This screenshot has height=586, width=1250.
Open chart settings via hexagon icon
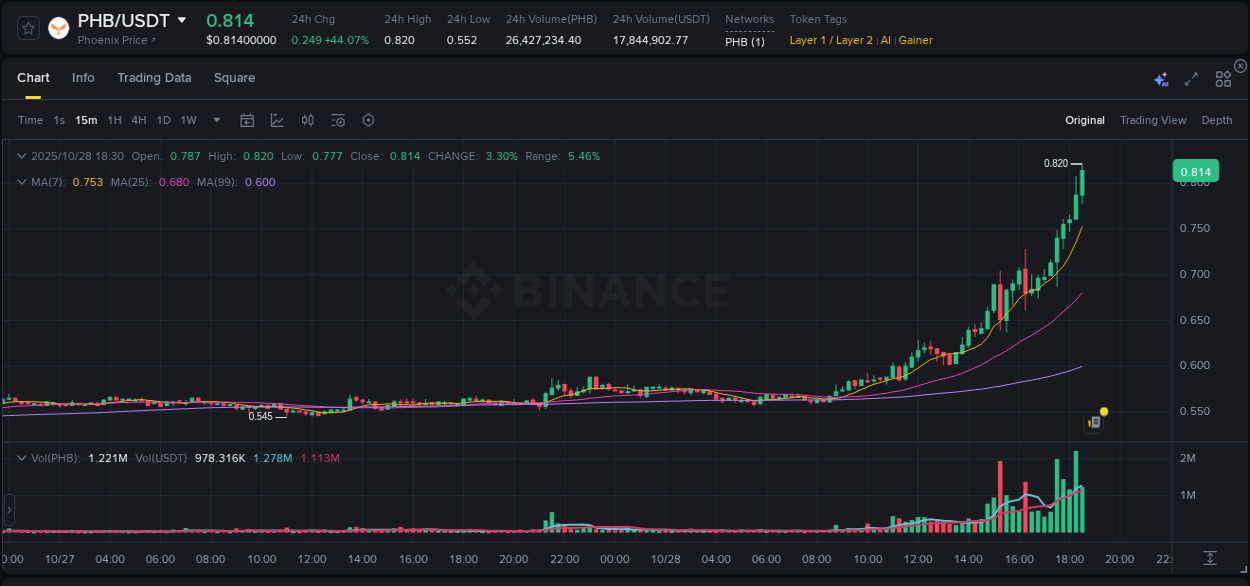point(368,120)
